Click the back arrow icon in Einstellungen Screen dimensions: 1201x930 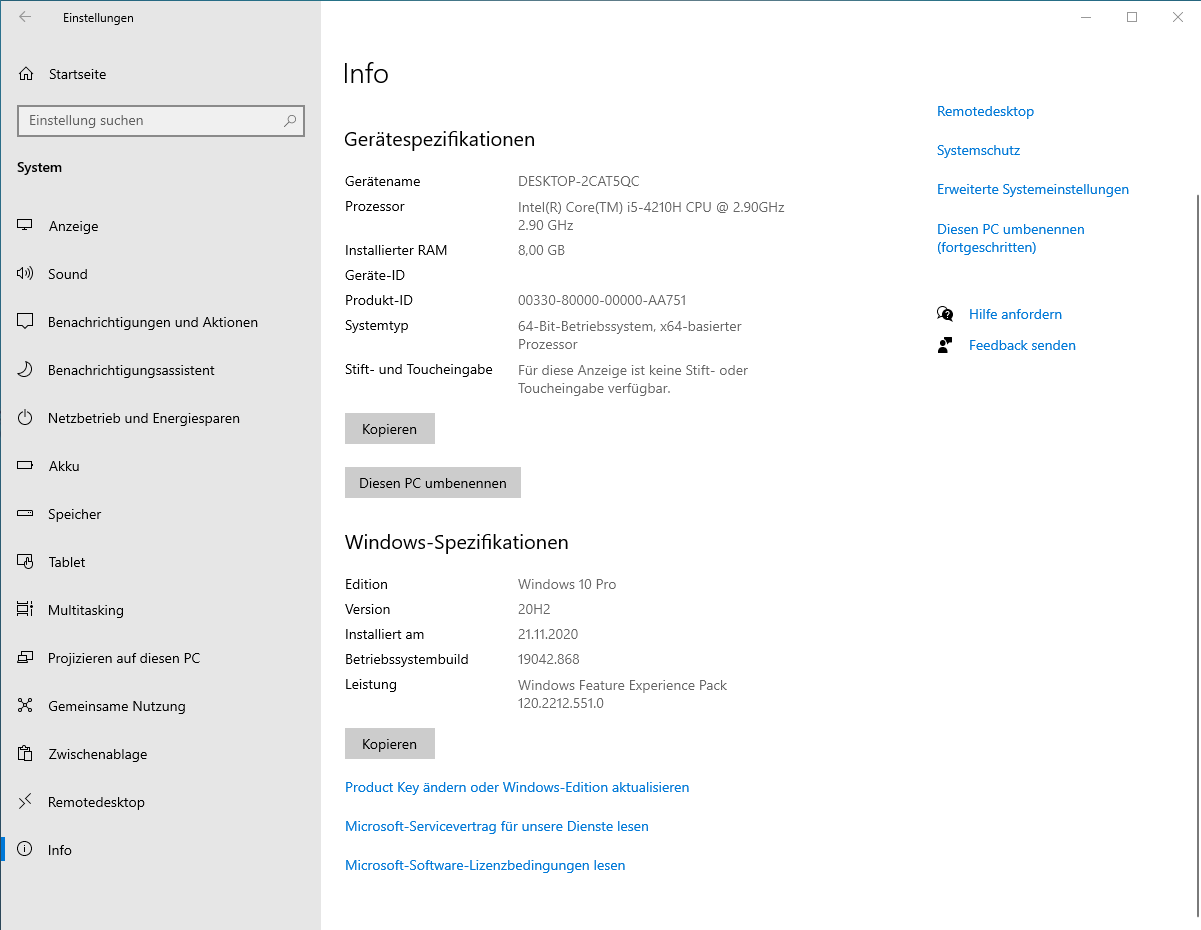click(25, 17)
